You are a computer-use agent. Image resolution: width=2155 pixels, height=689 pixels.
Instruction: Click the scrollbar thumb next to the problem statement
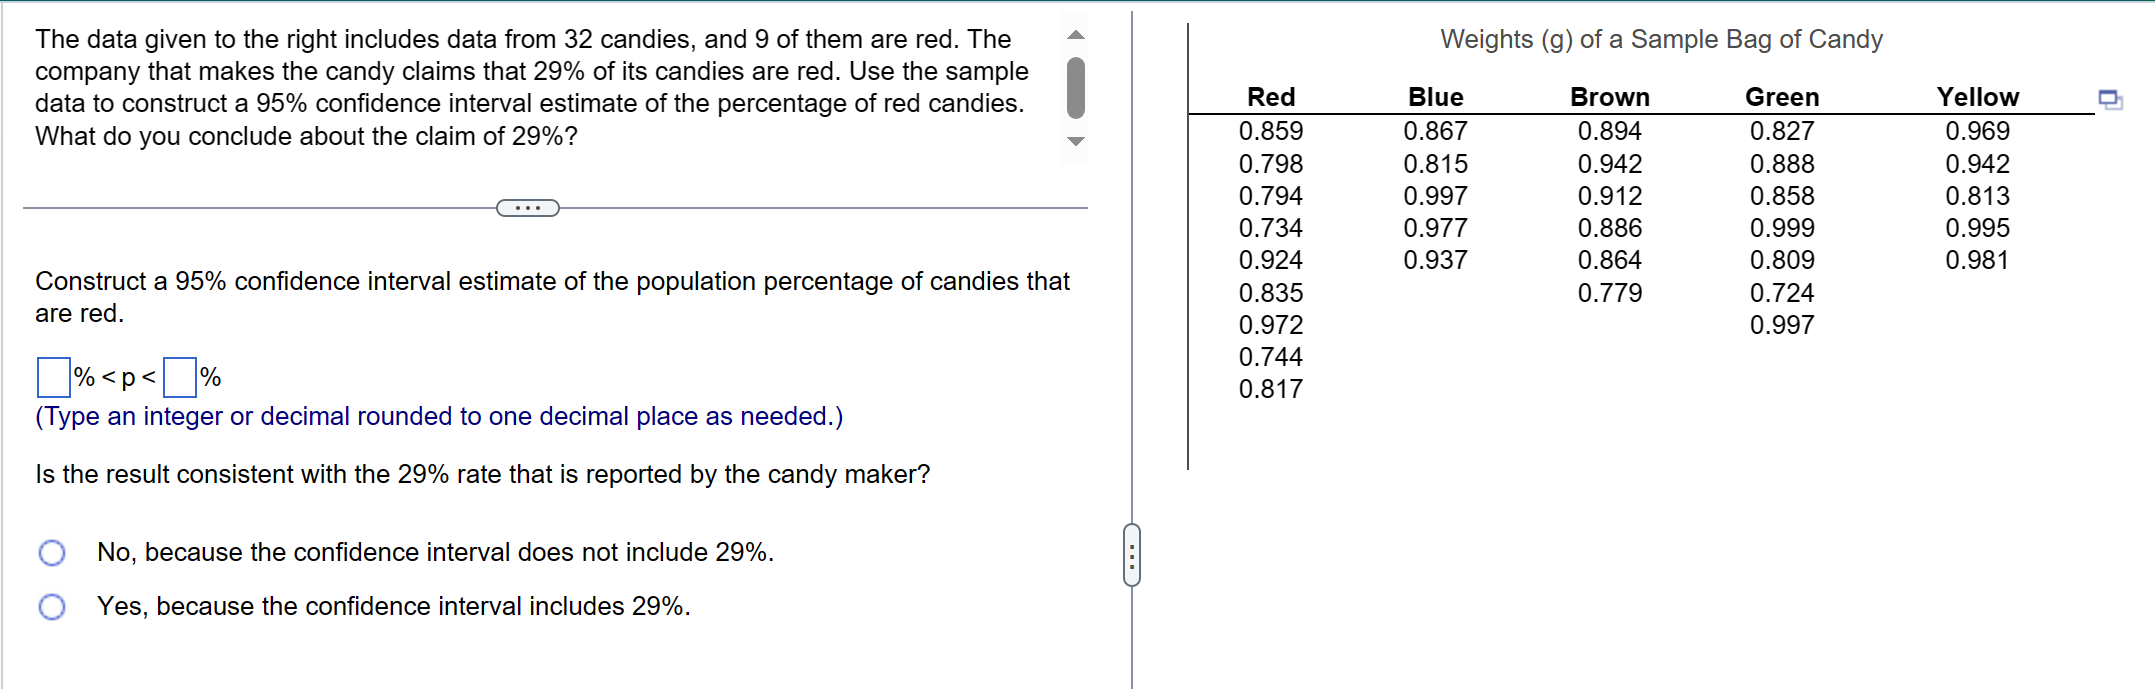tap(1074, 88)
